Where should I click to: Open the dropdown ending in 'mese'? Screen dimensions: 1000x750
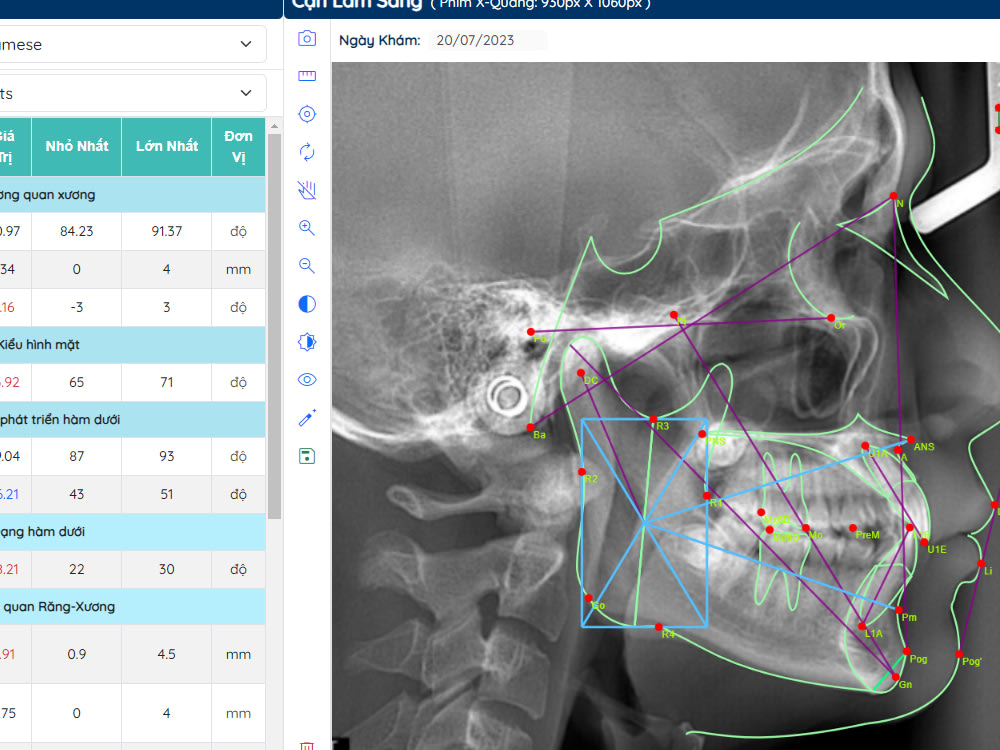tap(133, 44)
